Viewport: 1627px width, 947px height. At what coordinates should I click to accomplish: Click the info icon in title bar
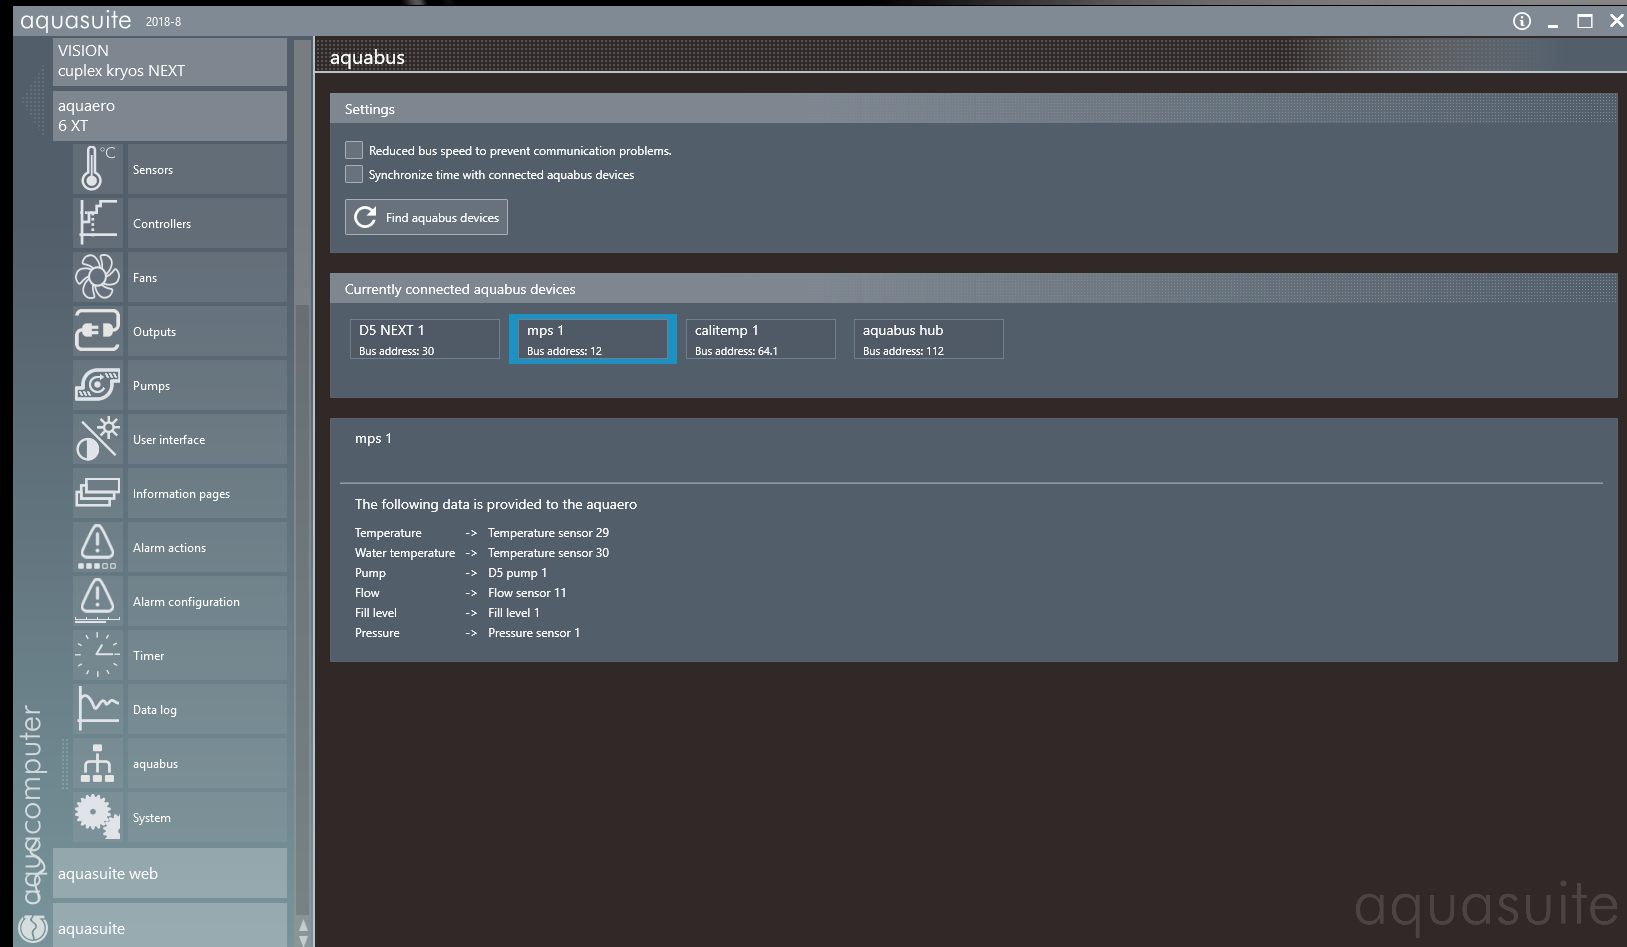pyautogui.click(x=1521, y=21)
